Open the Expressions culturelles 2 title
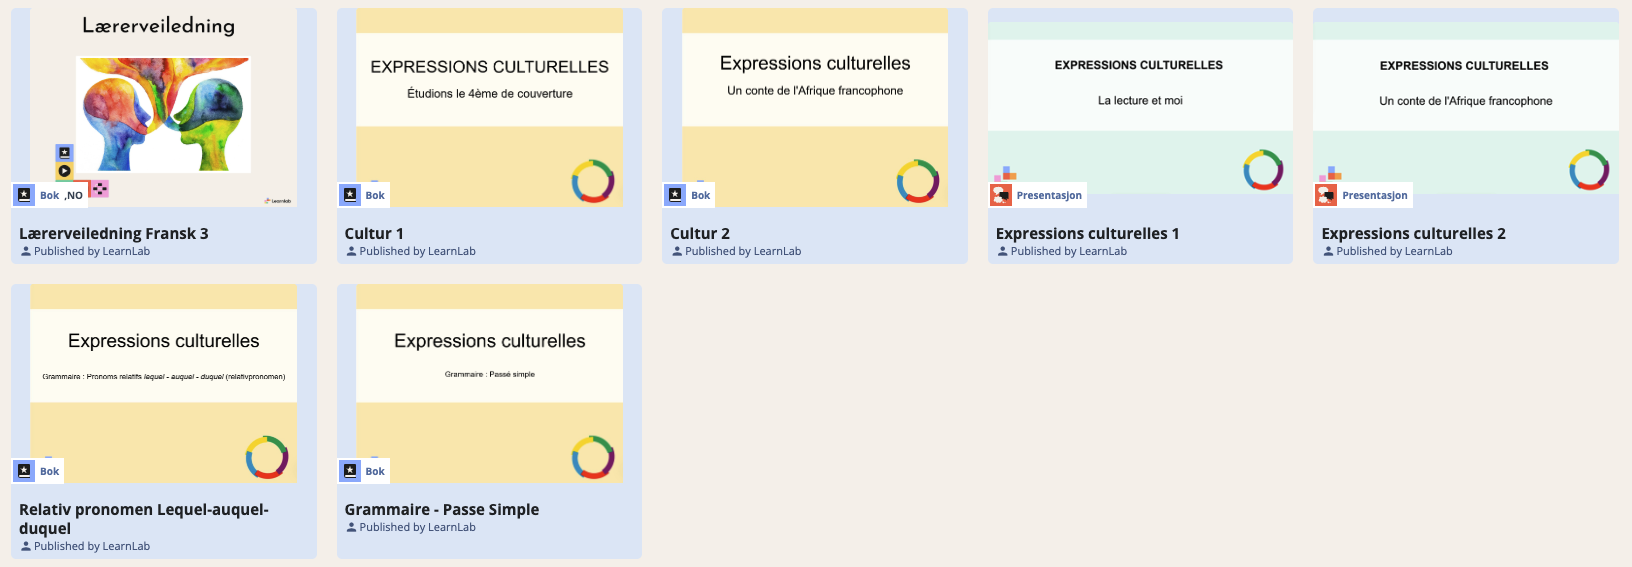 [1413, 234]
